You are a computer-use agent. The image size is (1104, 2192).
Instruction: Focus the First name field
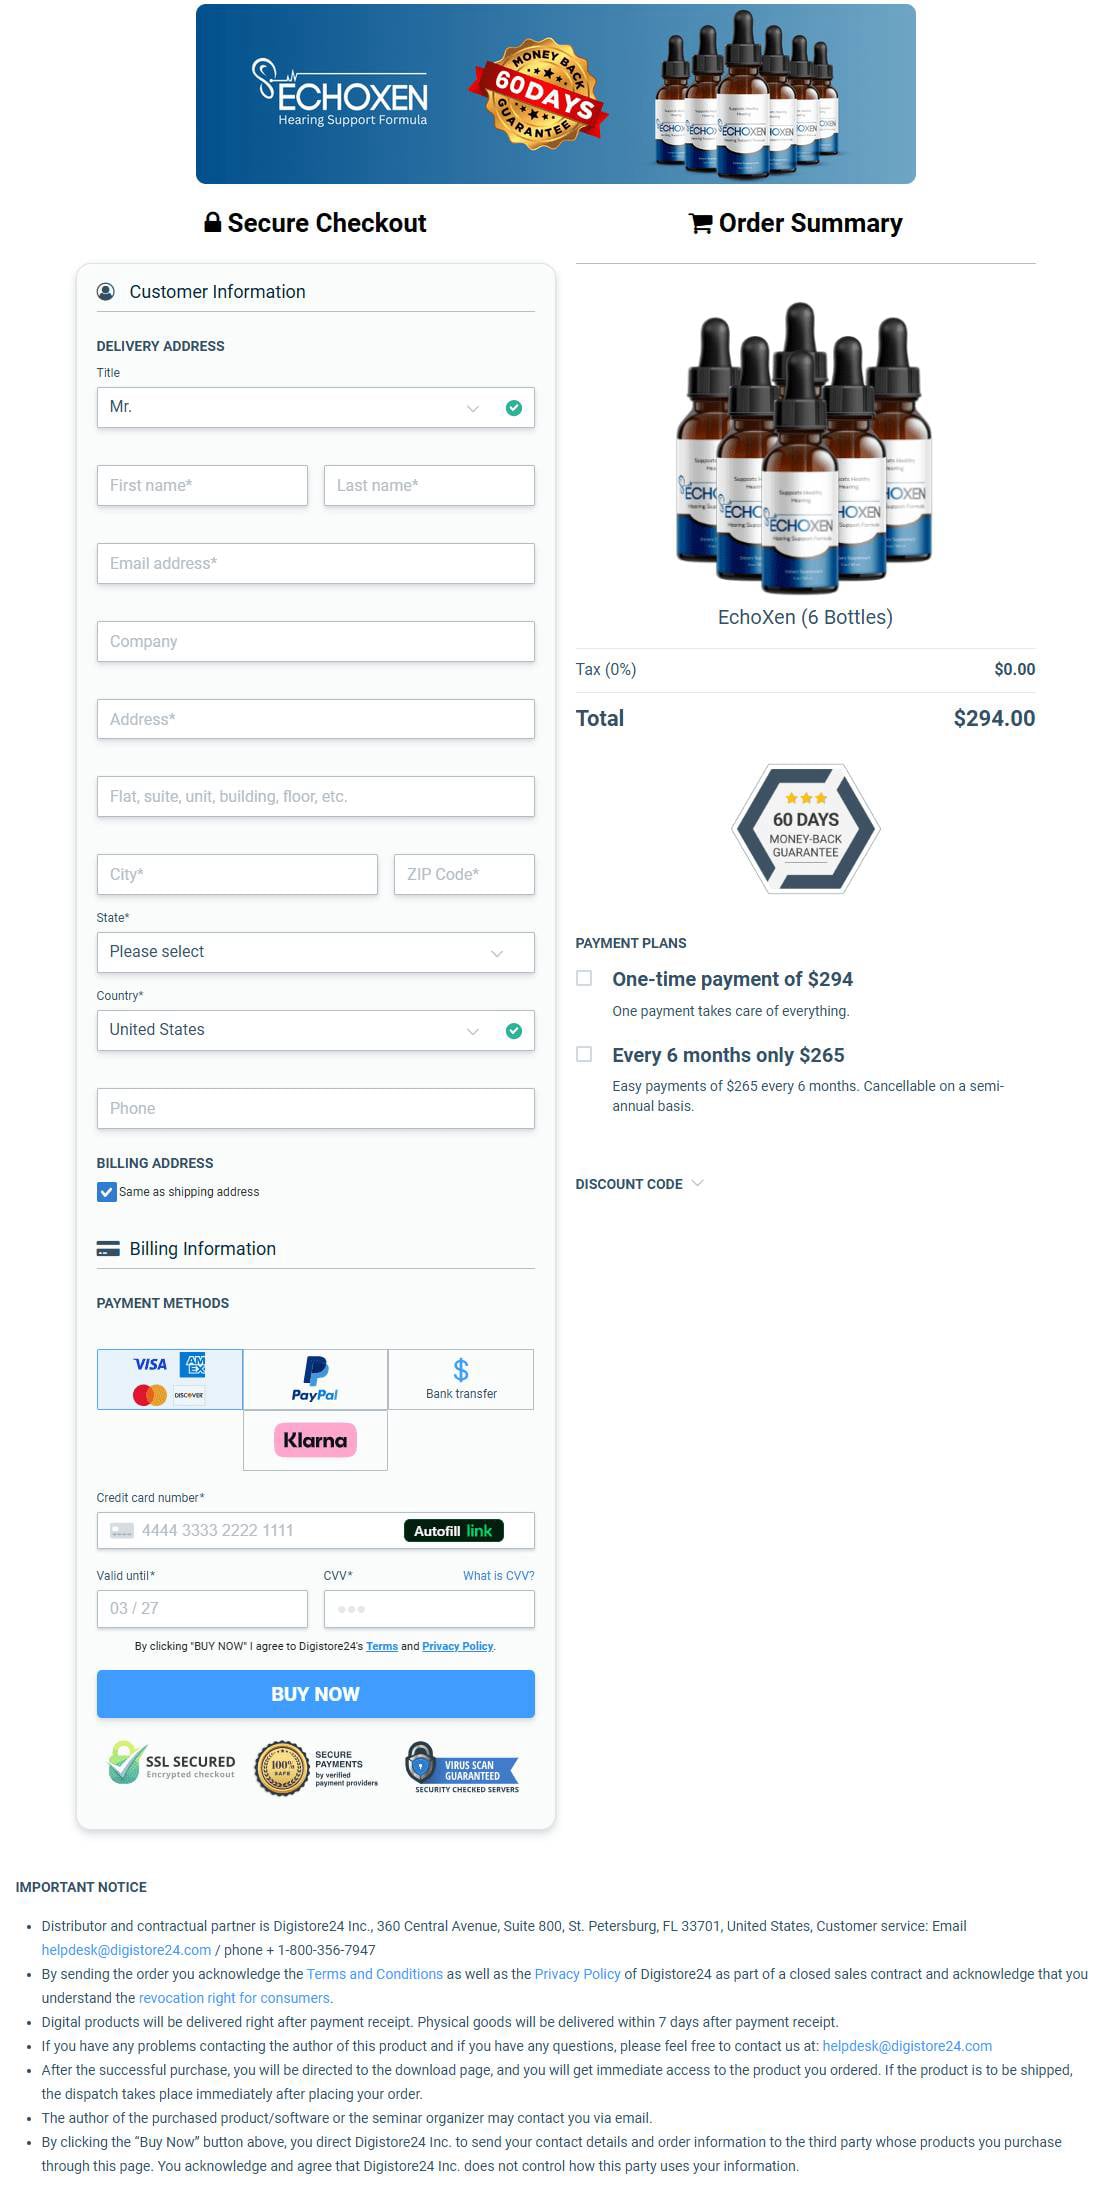[x=202, y=486]
